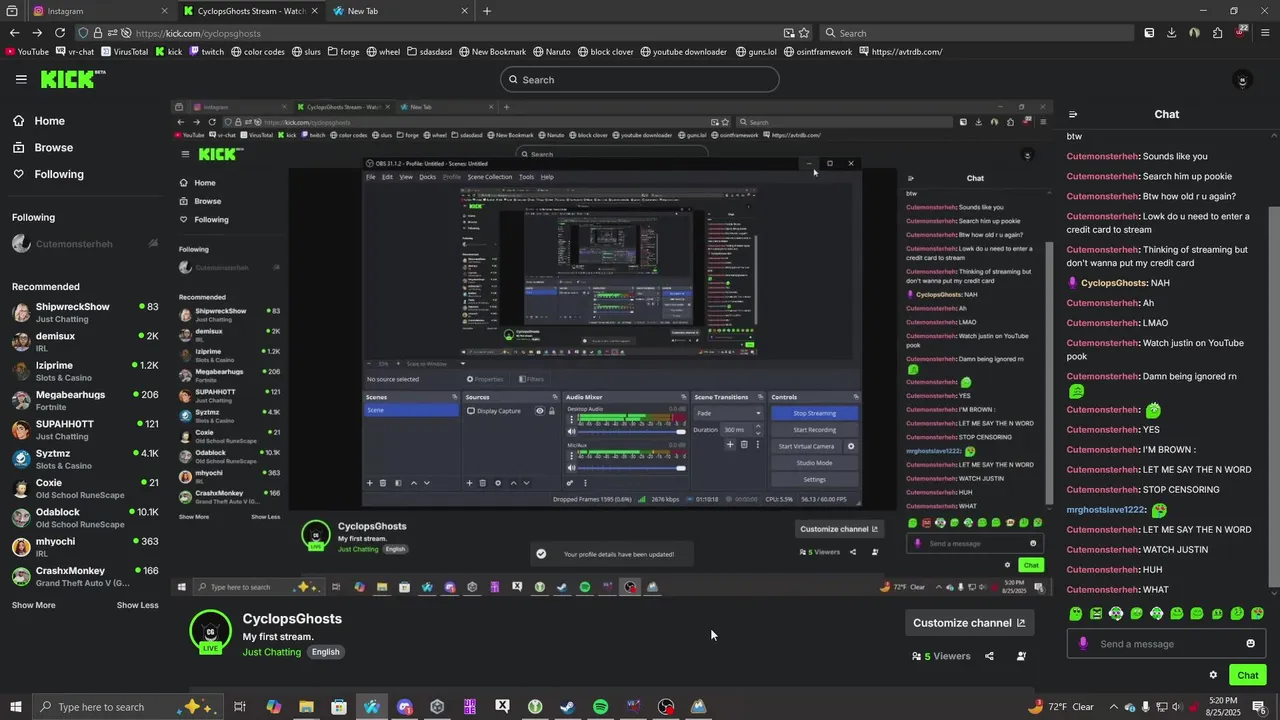Viewport: 1280px width, 720px height.
Task: Click mrghostslave1222 username in chat
Action: 1105,510
